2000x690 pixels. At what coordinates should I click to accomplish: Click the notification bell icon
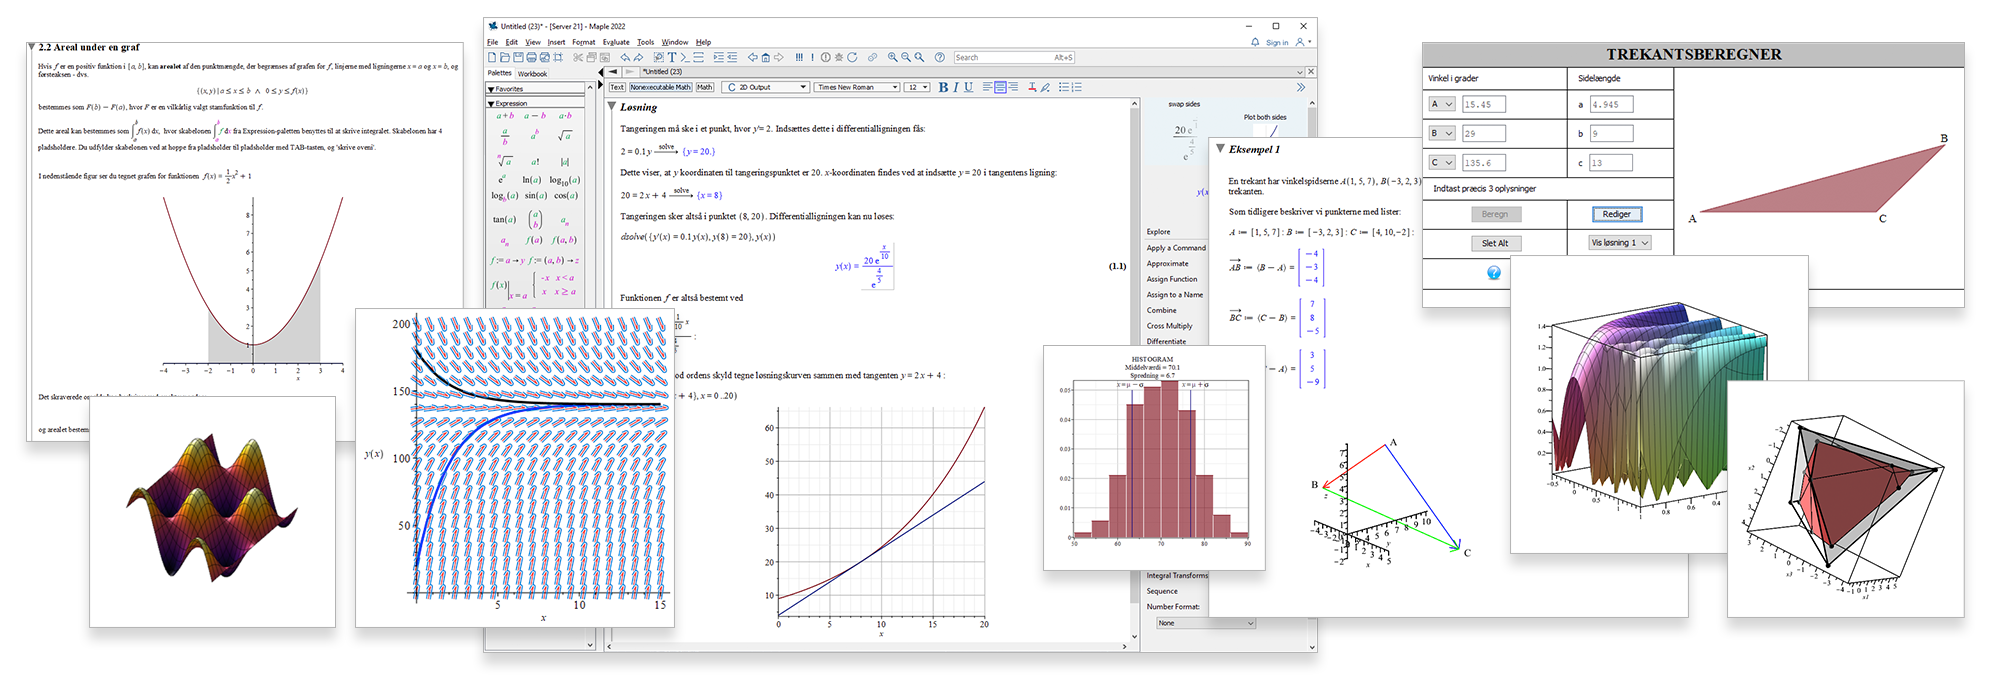pos(1255,42)
